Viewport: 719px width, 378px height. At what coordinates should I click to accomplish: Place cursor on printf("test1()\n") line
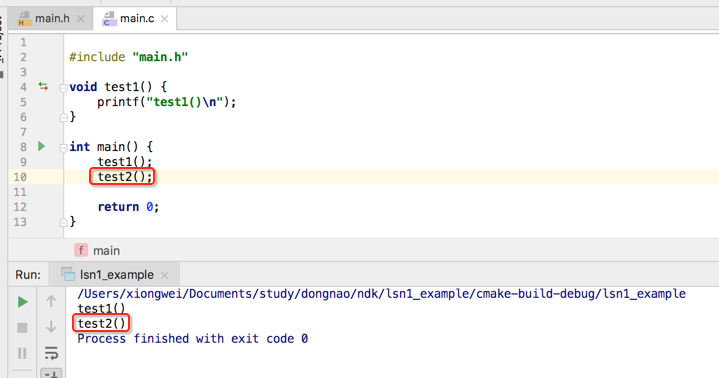tap(166, 102)
